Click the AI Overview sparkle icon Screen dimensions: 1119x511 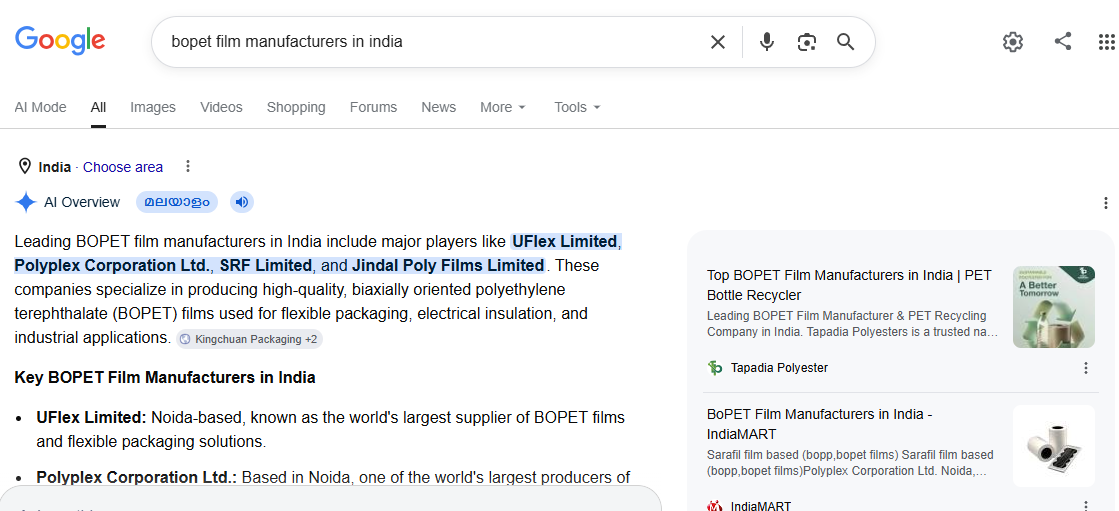[26, 203]
